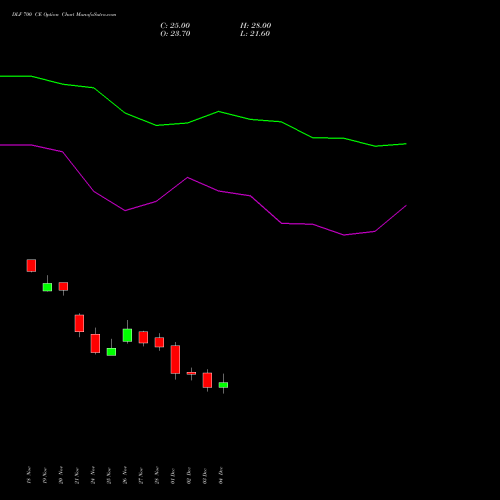Click the 03 Dec date axis label
This screenshot has height=500, width=500.
(205, 475)
